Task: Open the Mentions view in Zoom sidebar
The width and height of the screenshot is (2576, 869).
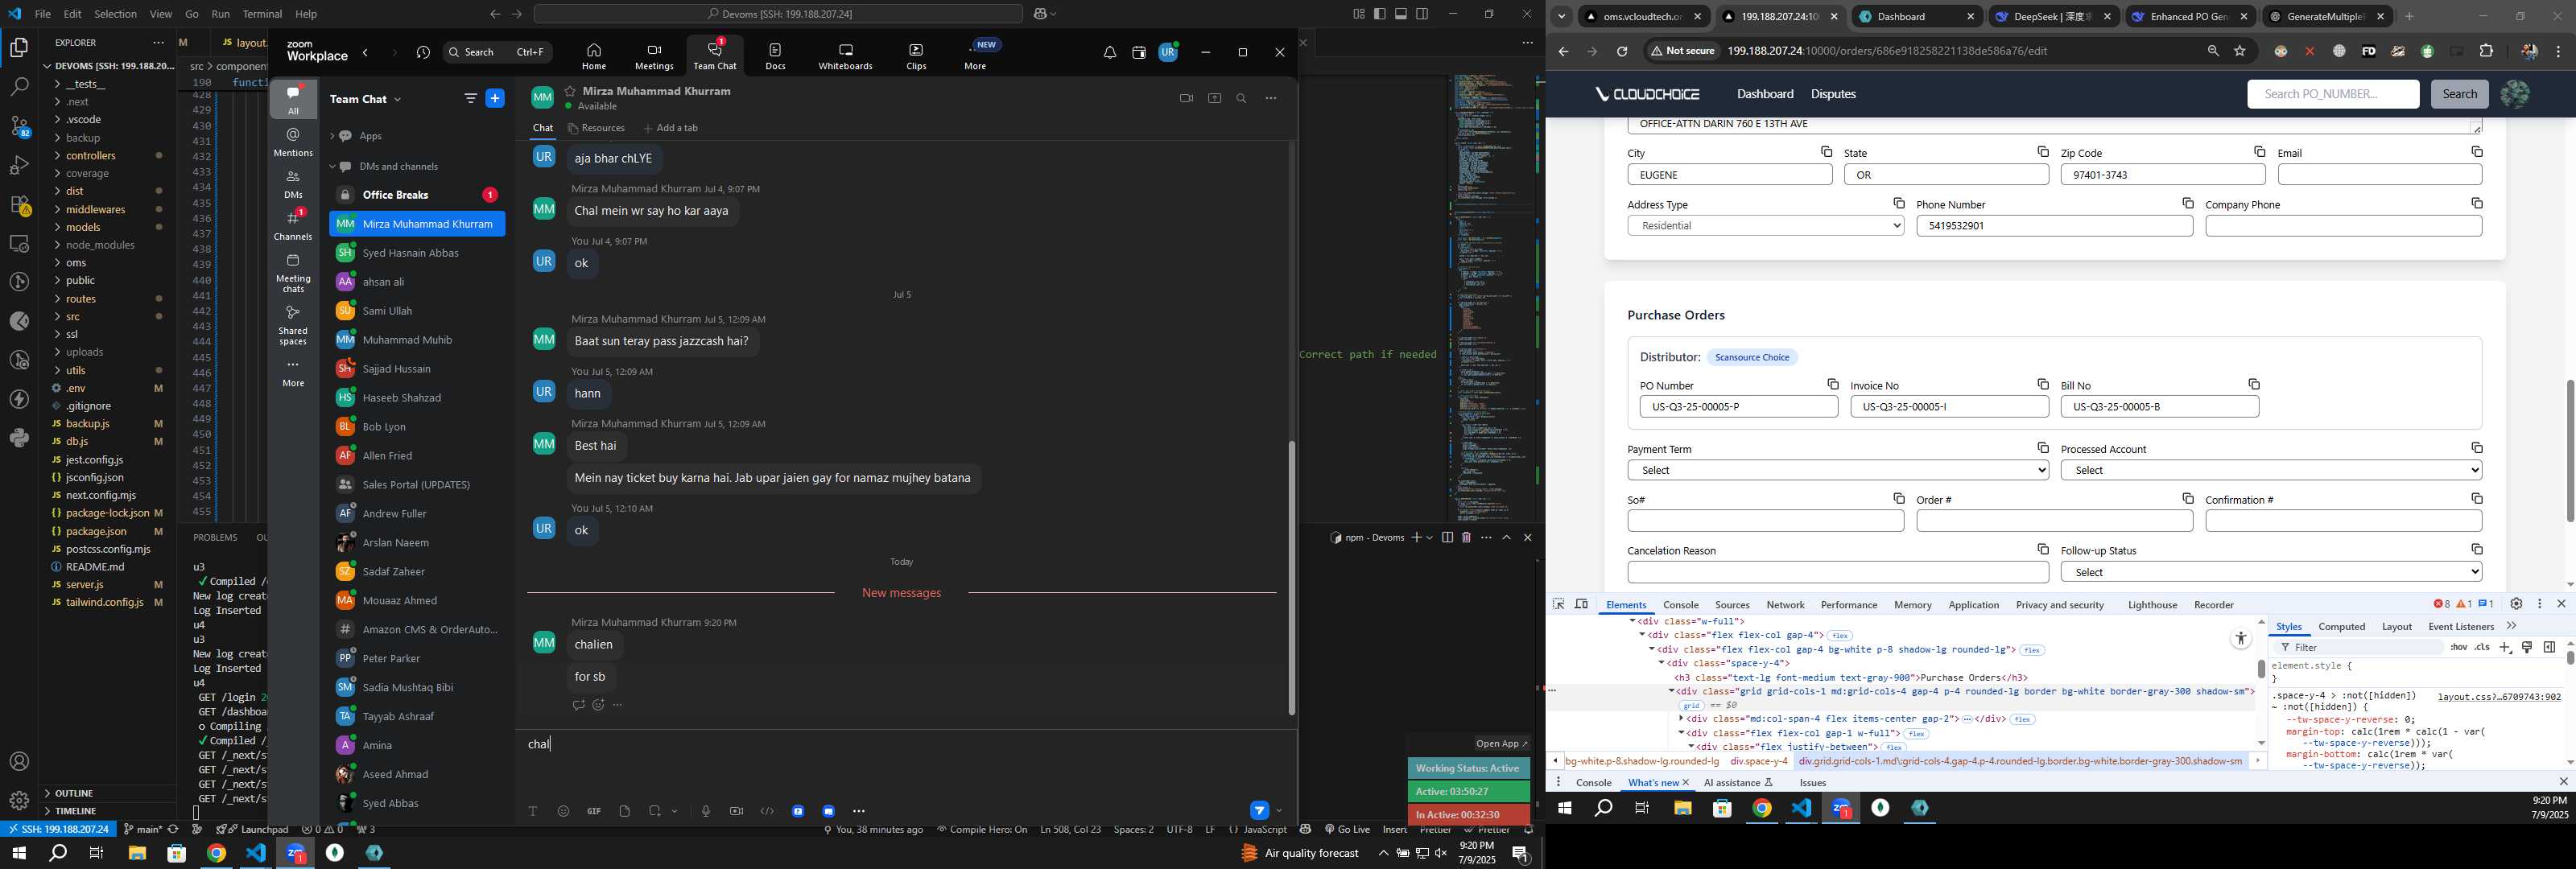Action: (x=293, y=142)
